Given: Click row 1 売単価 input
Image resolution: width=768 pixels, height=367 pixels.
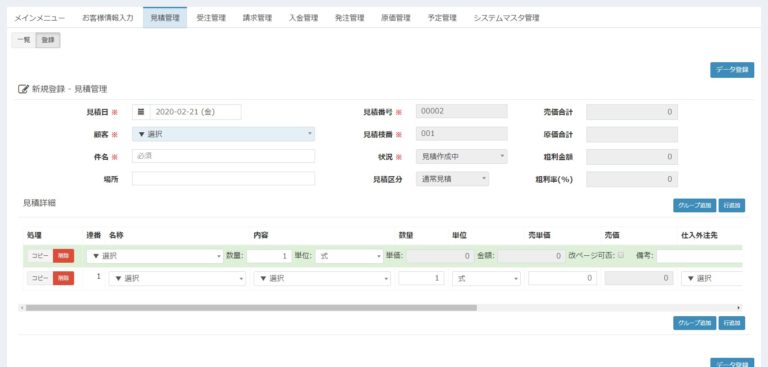Looking at the screenshot, I should (x=562, y=278).
